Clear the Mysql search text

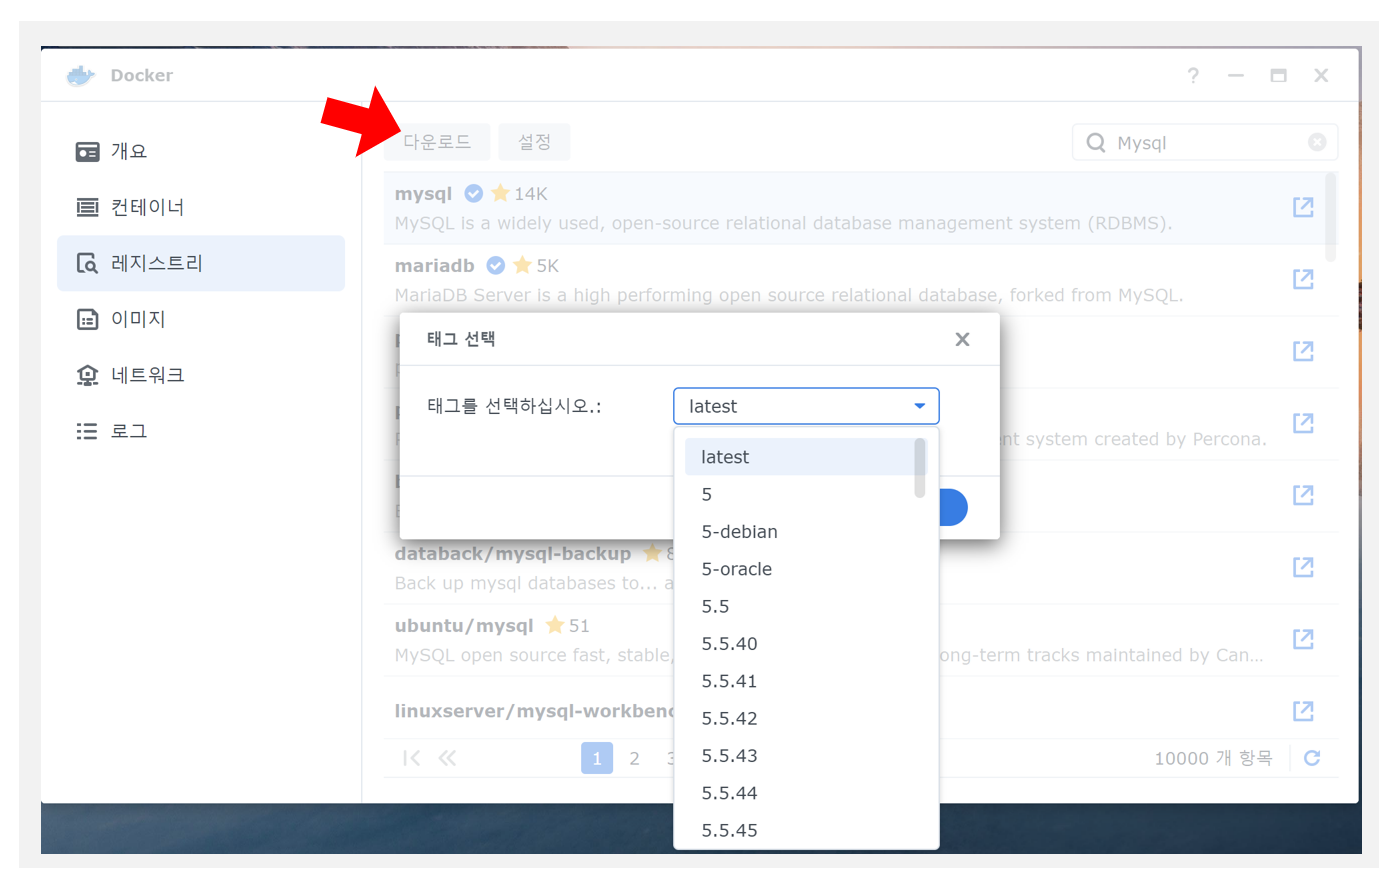1317,143
